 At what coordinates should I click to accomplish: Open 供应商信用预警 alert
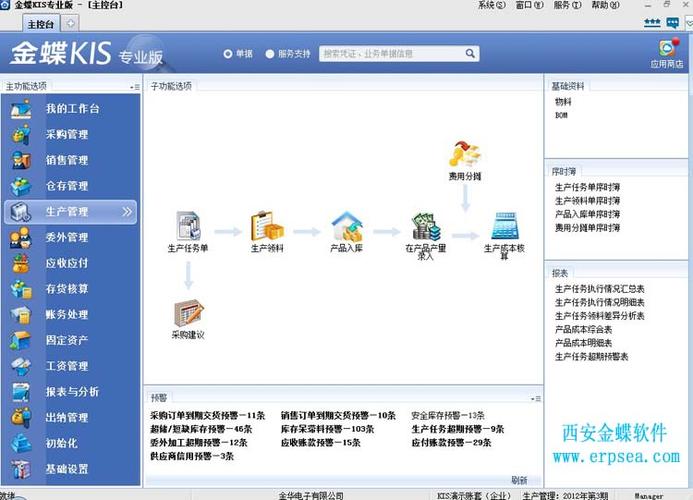[191, 456]
